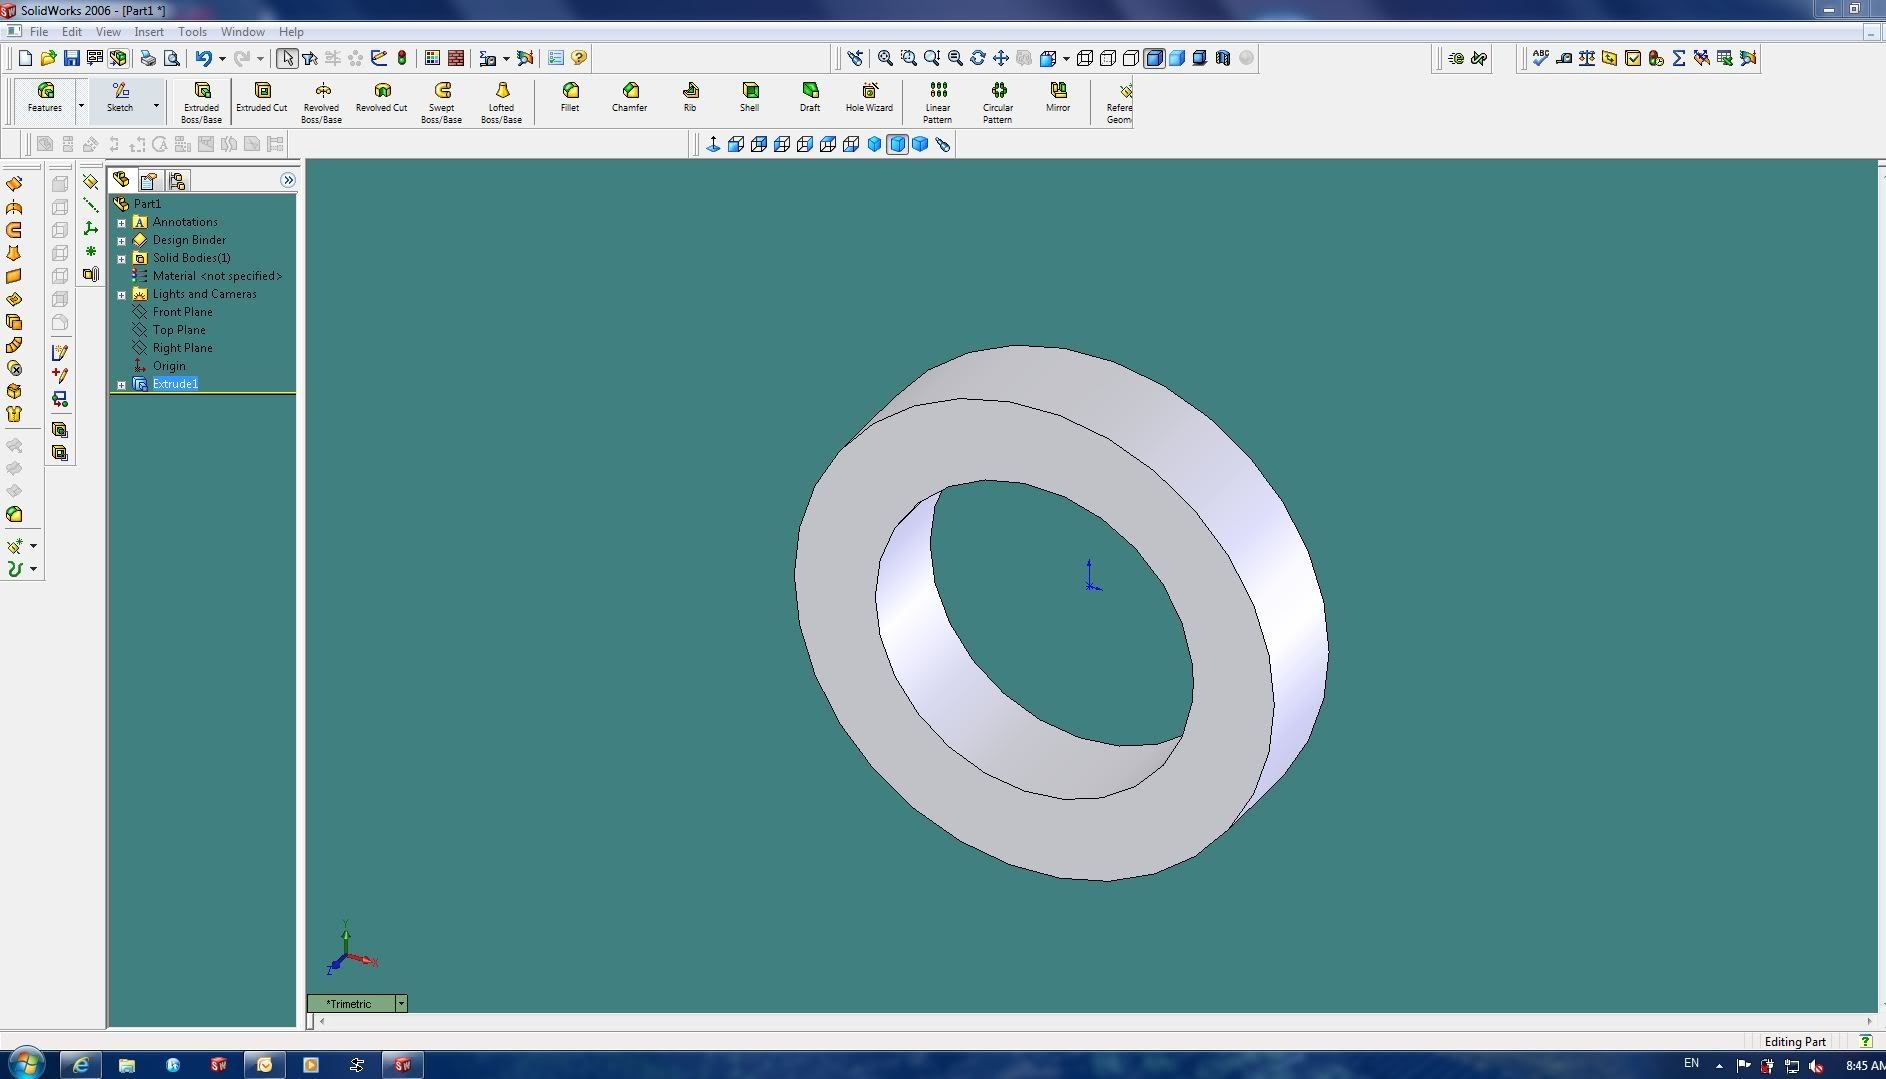Open the Trimetric view orientation dropdown

tap(401, 1003)
